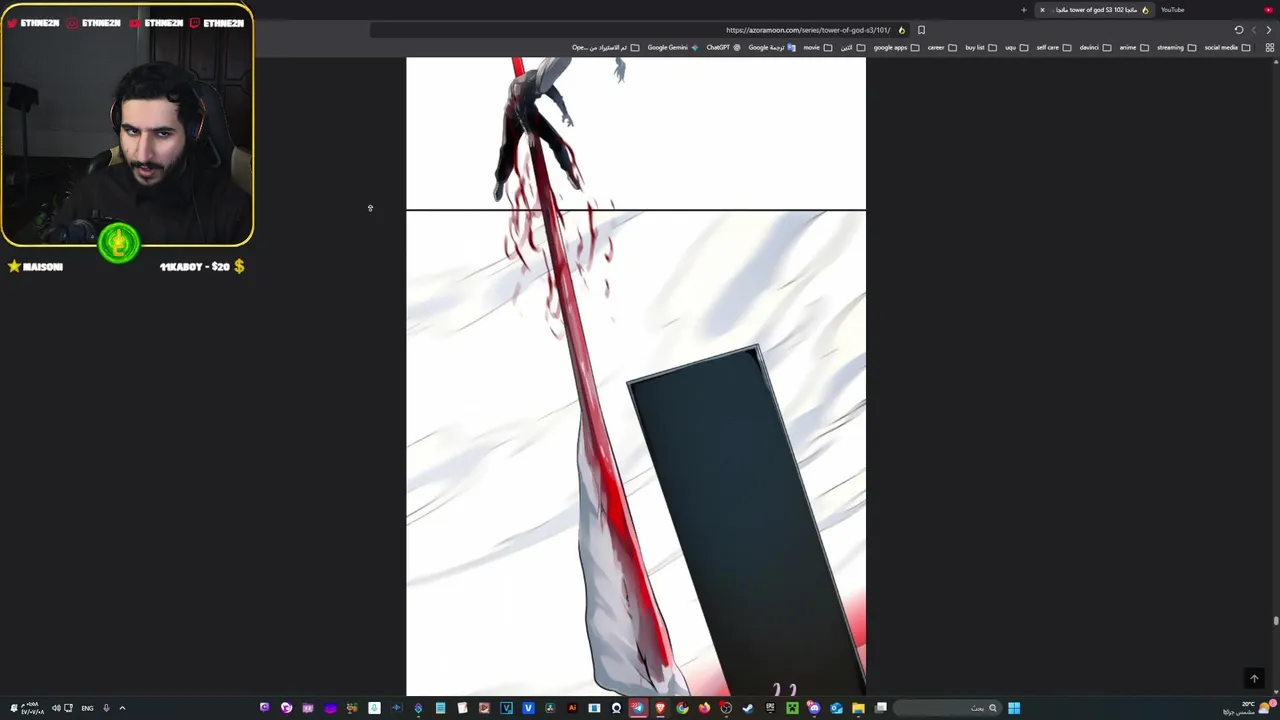Image resolution: width=1280 pixels, height=720 pixels.
Task: Click the weather widget in the taskbar
Action: pyautogui.click(x=1248, y=708)
